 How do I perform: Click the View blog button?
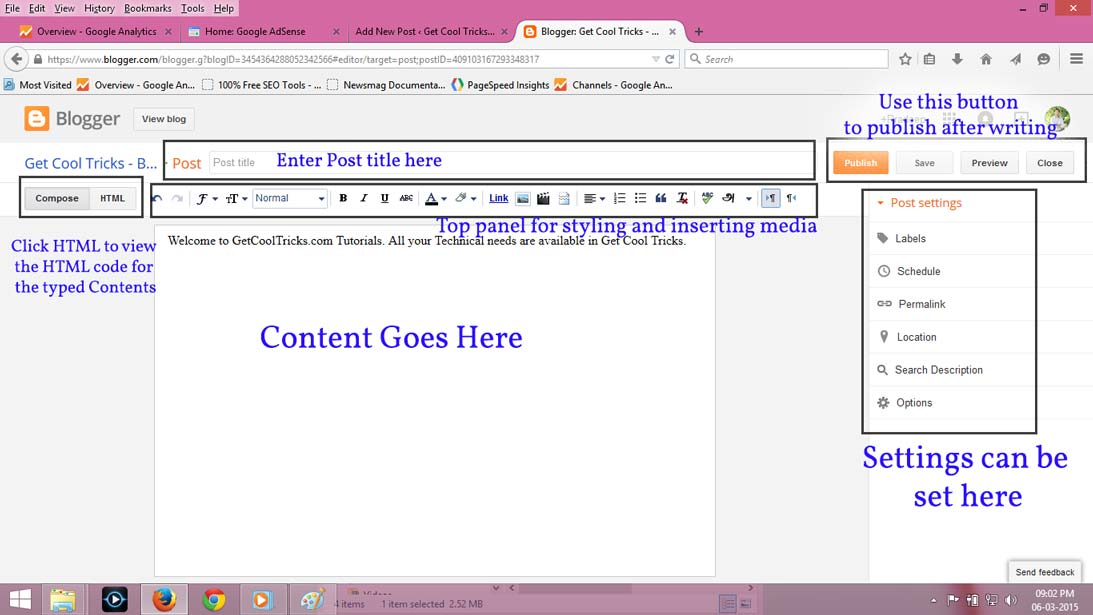(x=164, y=119)
